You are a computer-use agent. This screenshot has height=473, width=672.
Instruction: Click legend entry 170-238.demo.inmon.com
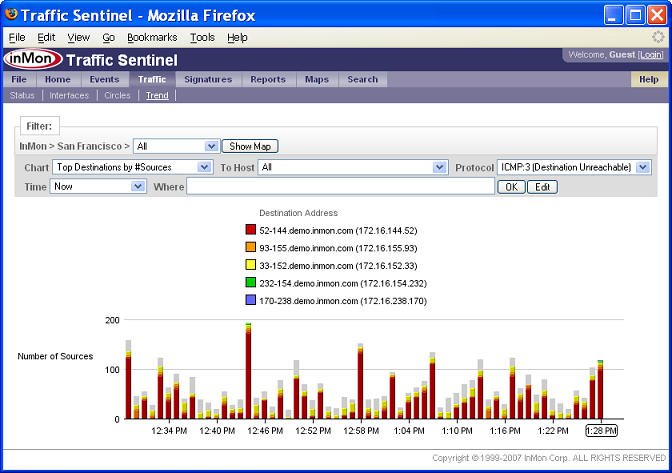tap(343, 301)
